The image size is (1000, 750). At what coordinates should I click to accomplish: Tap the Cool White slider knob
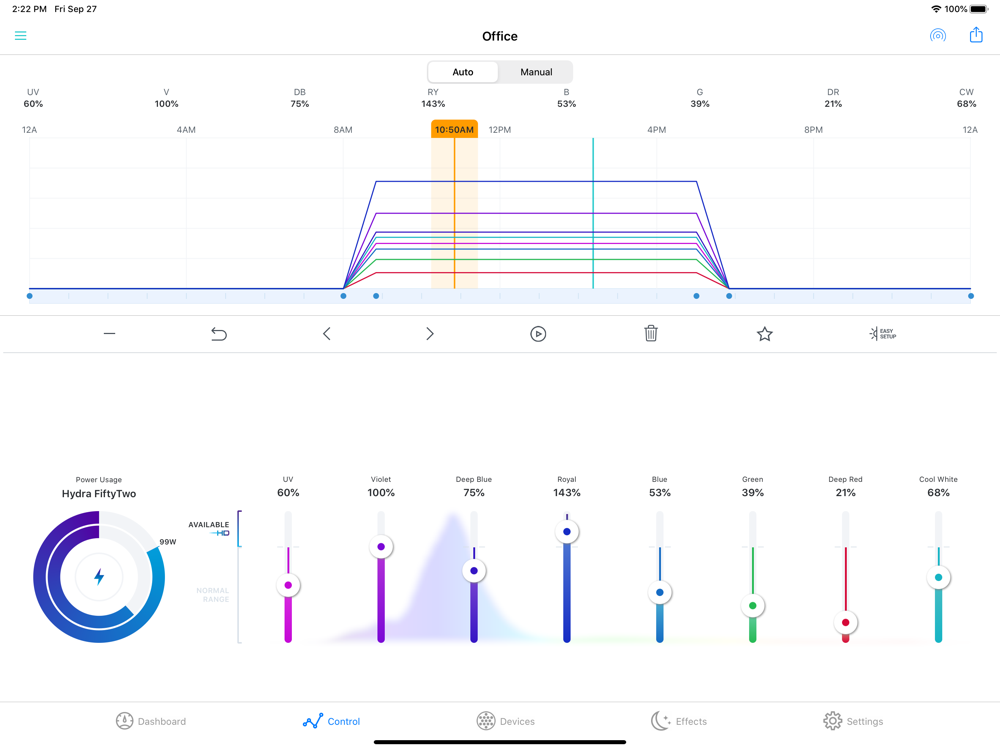[938, 577]
